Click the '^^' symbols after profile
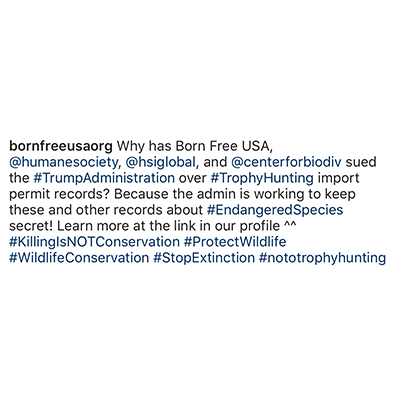The width and height of the screenshot is (400, 400). (x=290, y=224)
